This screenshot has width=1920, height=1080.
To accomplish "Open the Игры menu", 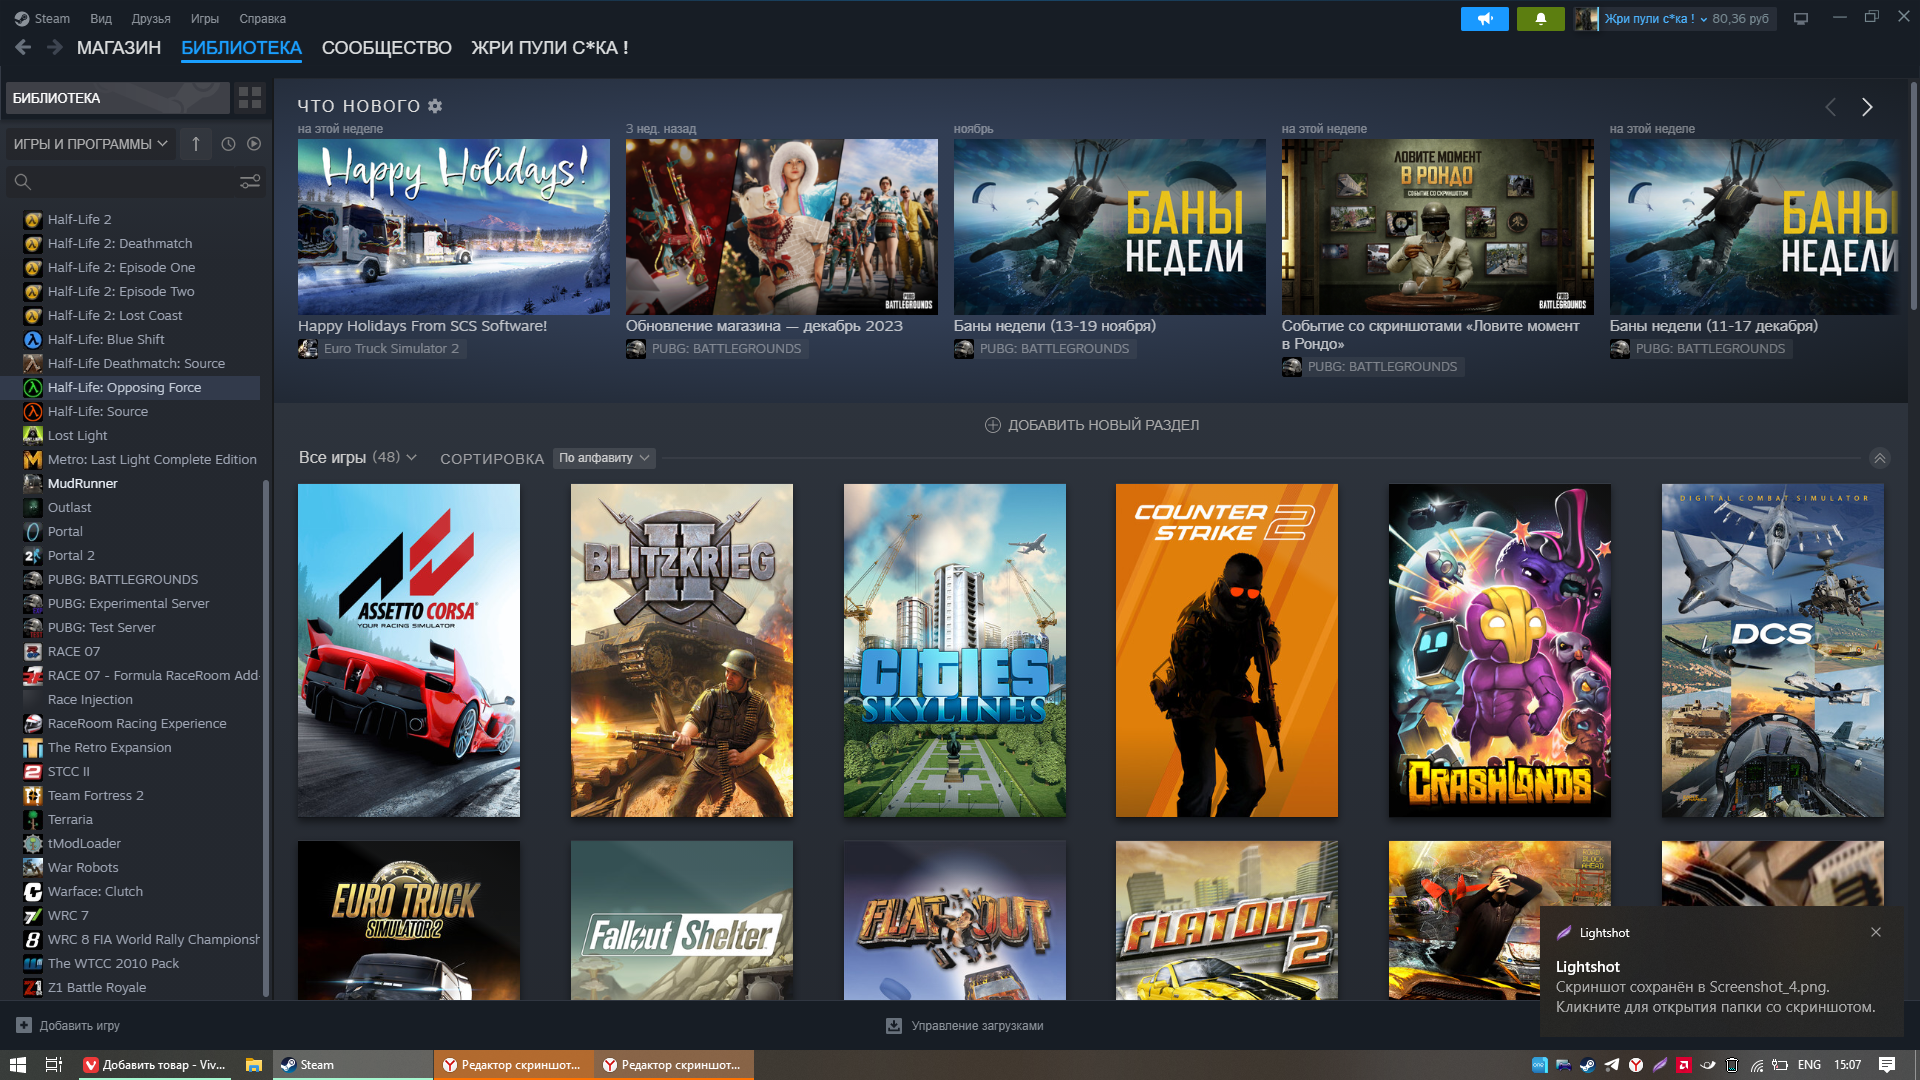I will click(205, 19).
